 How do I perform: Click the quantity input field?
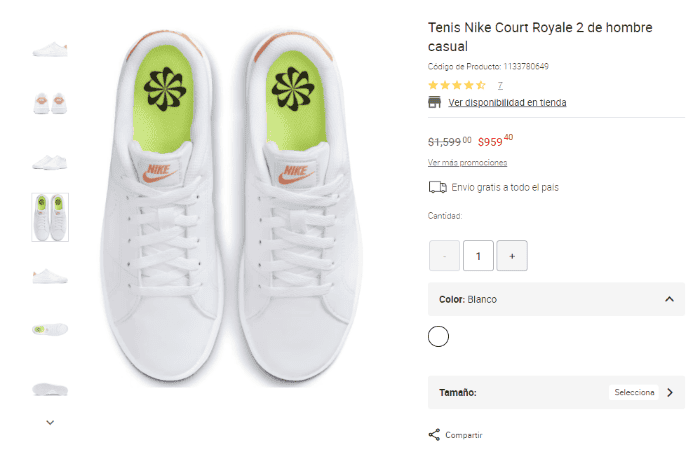coord(478,256)
